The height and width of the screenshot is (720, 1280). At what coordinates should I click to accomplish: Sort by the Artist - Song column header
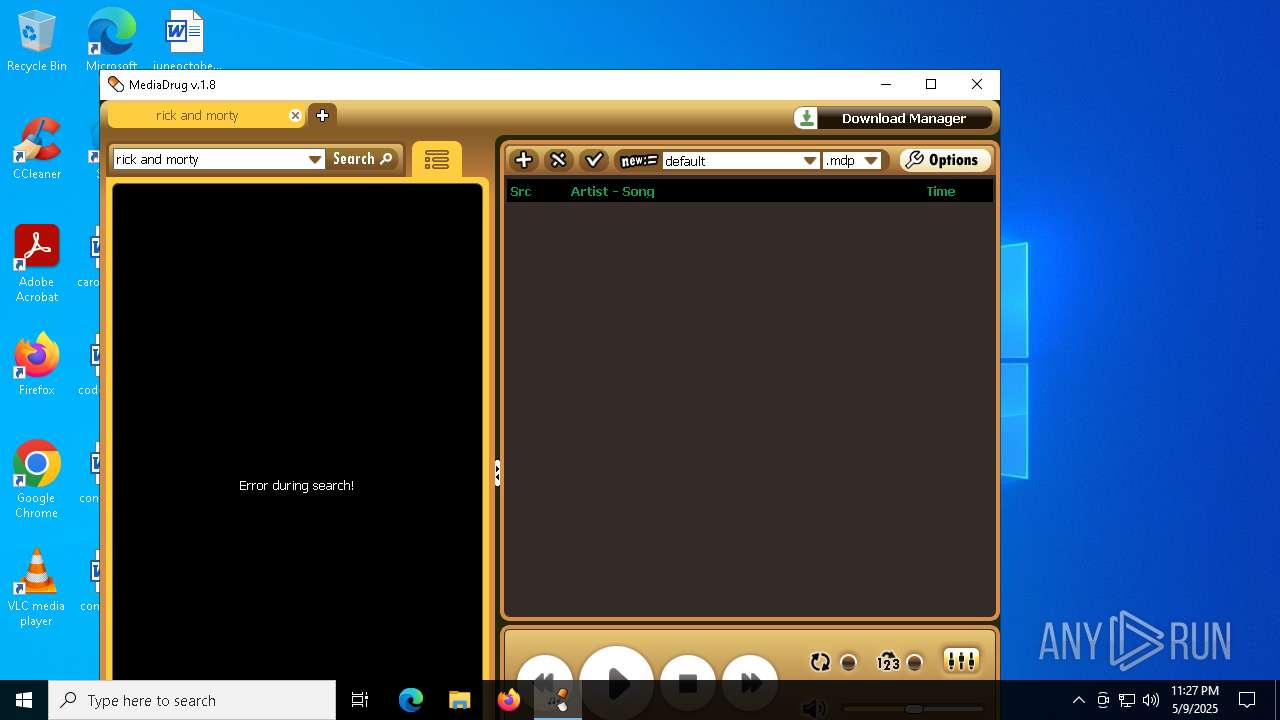pos(612,191)
